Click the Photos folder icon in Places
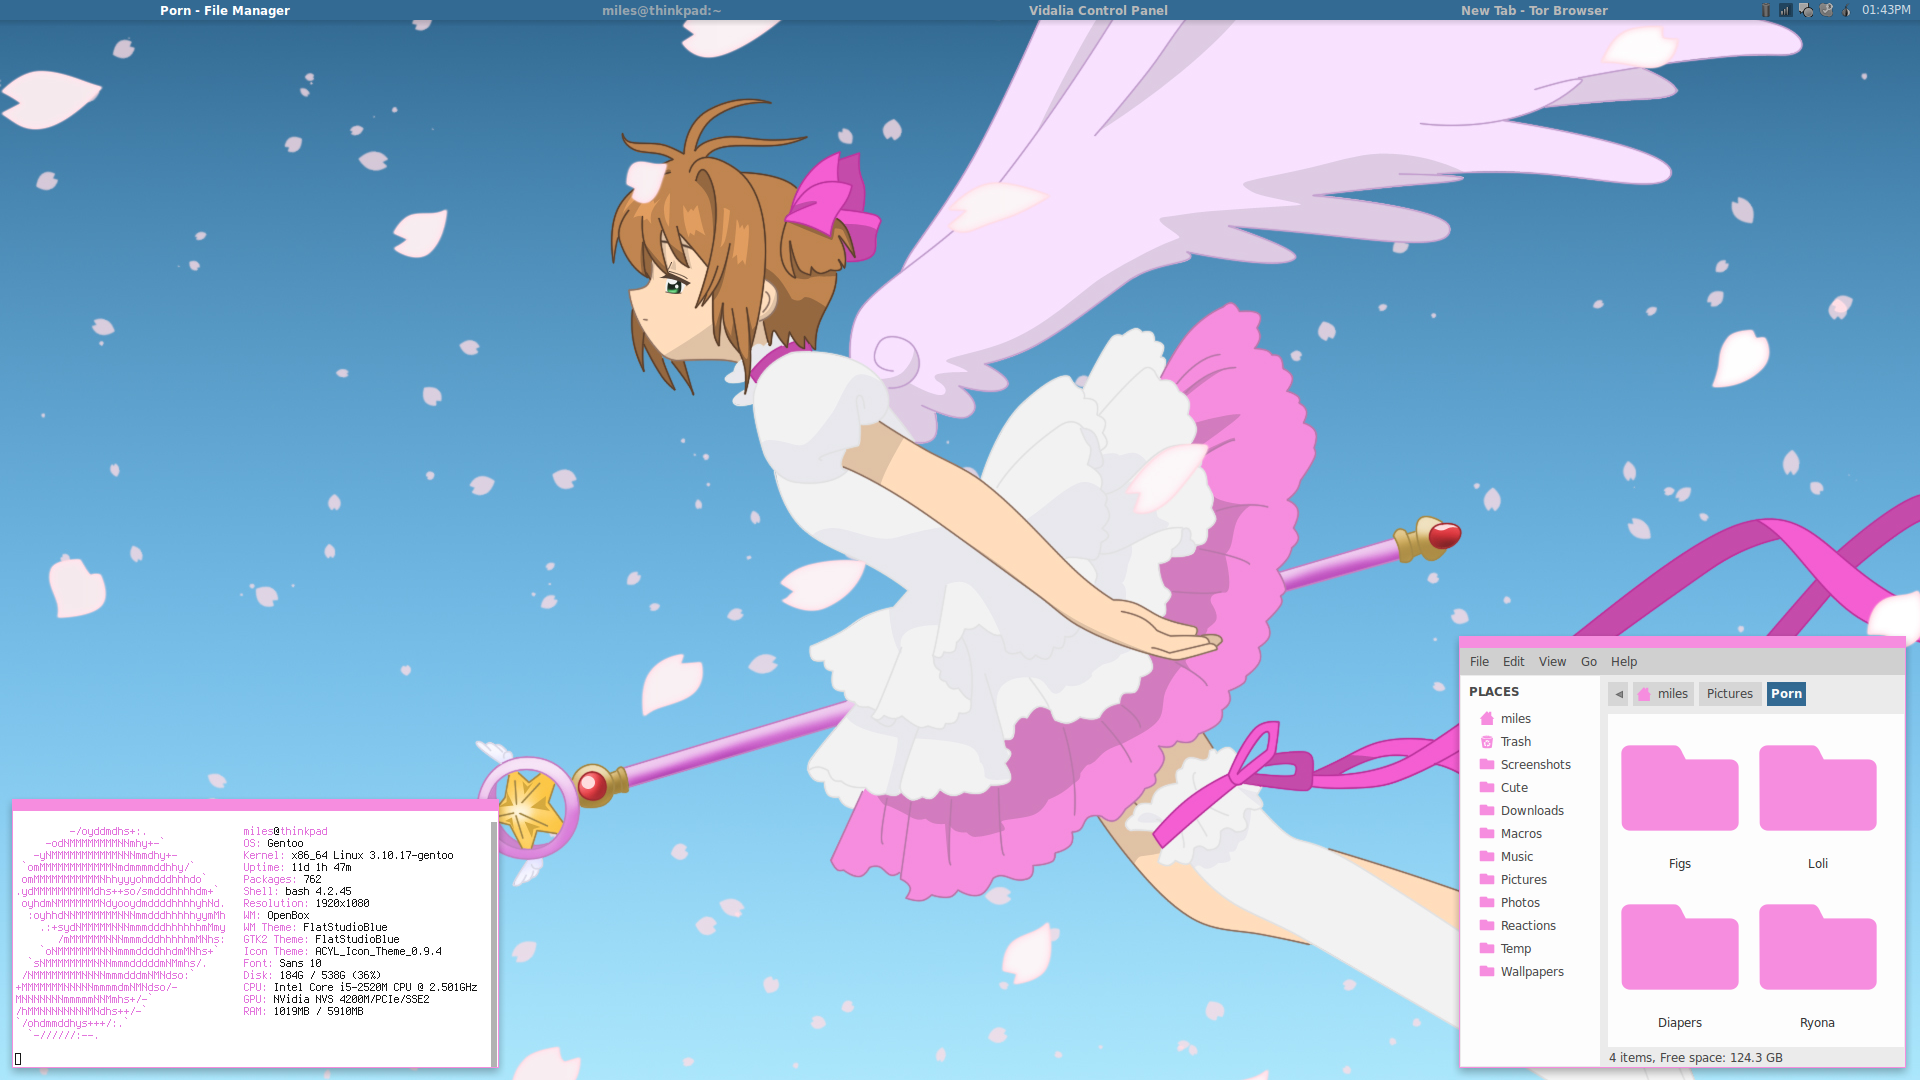1920x1080 pixels. [1487, 903]
